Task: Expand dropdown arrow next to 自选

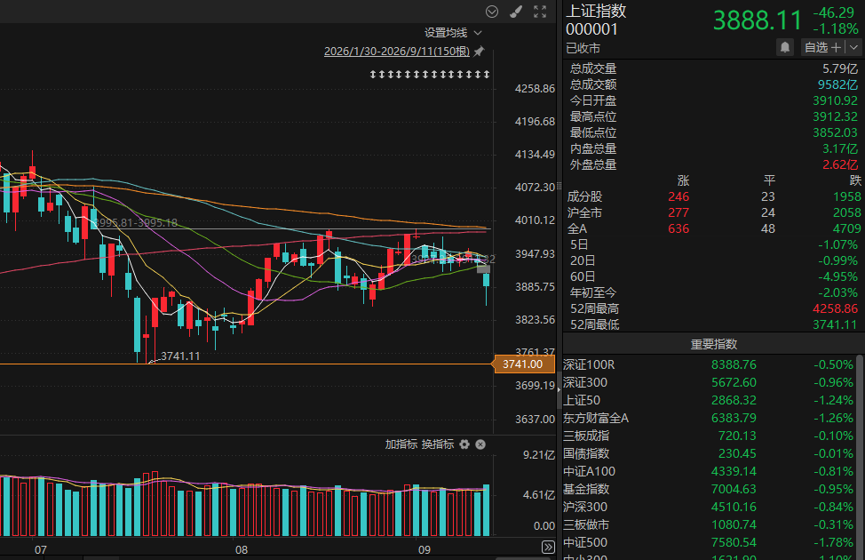Action: click(x=854, y=47)
